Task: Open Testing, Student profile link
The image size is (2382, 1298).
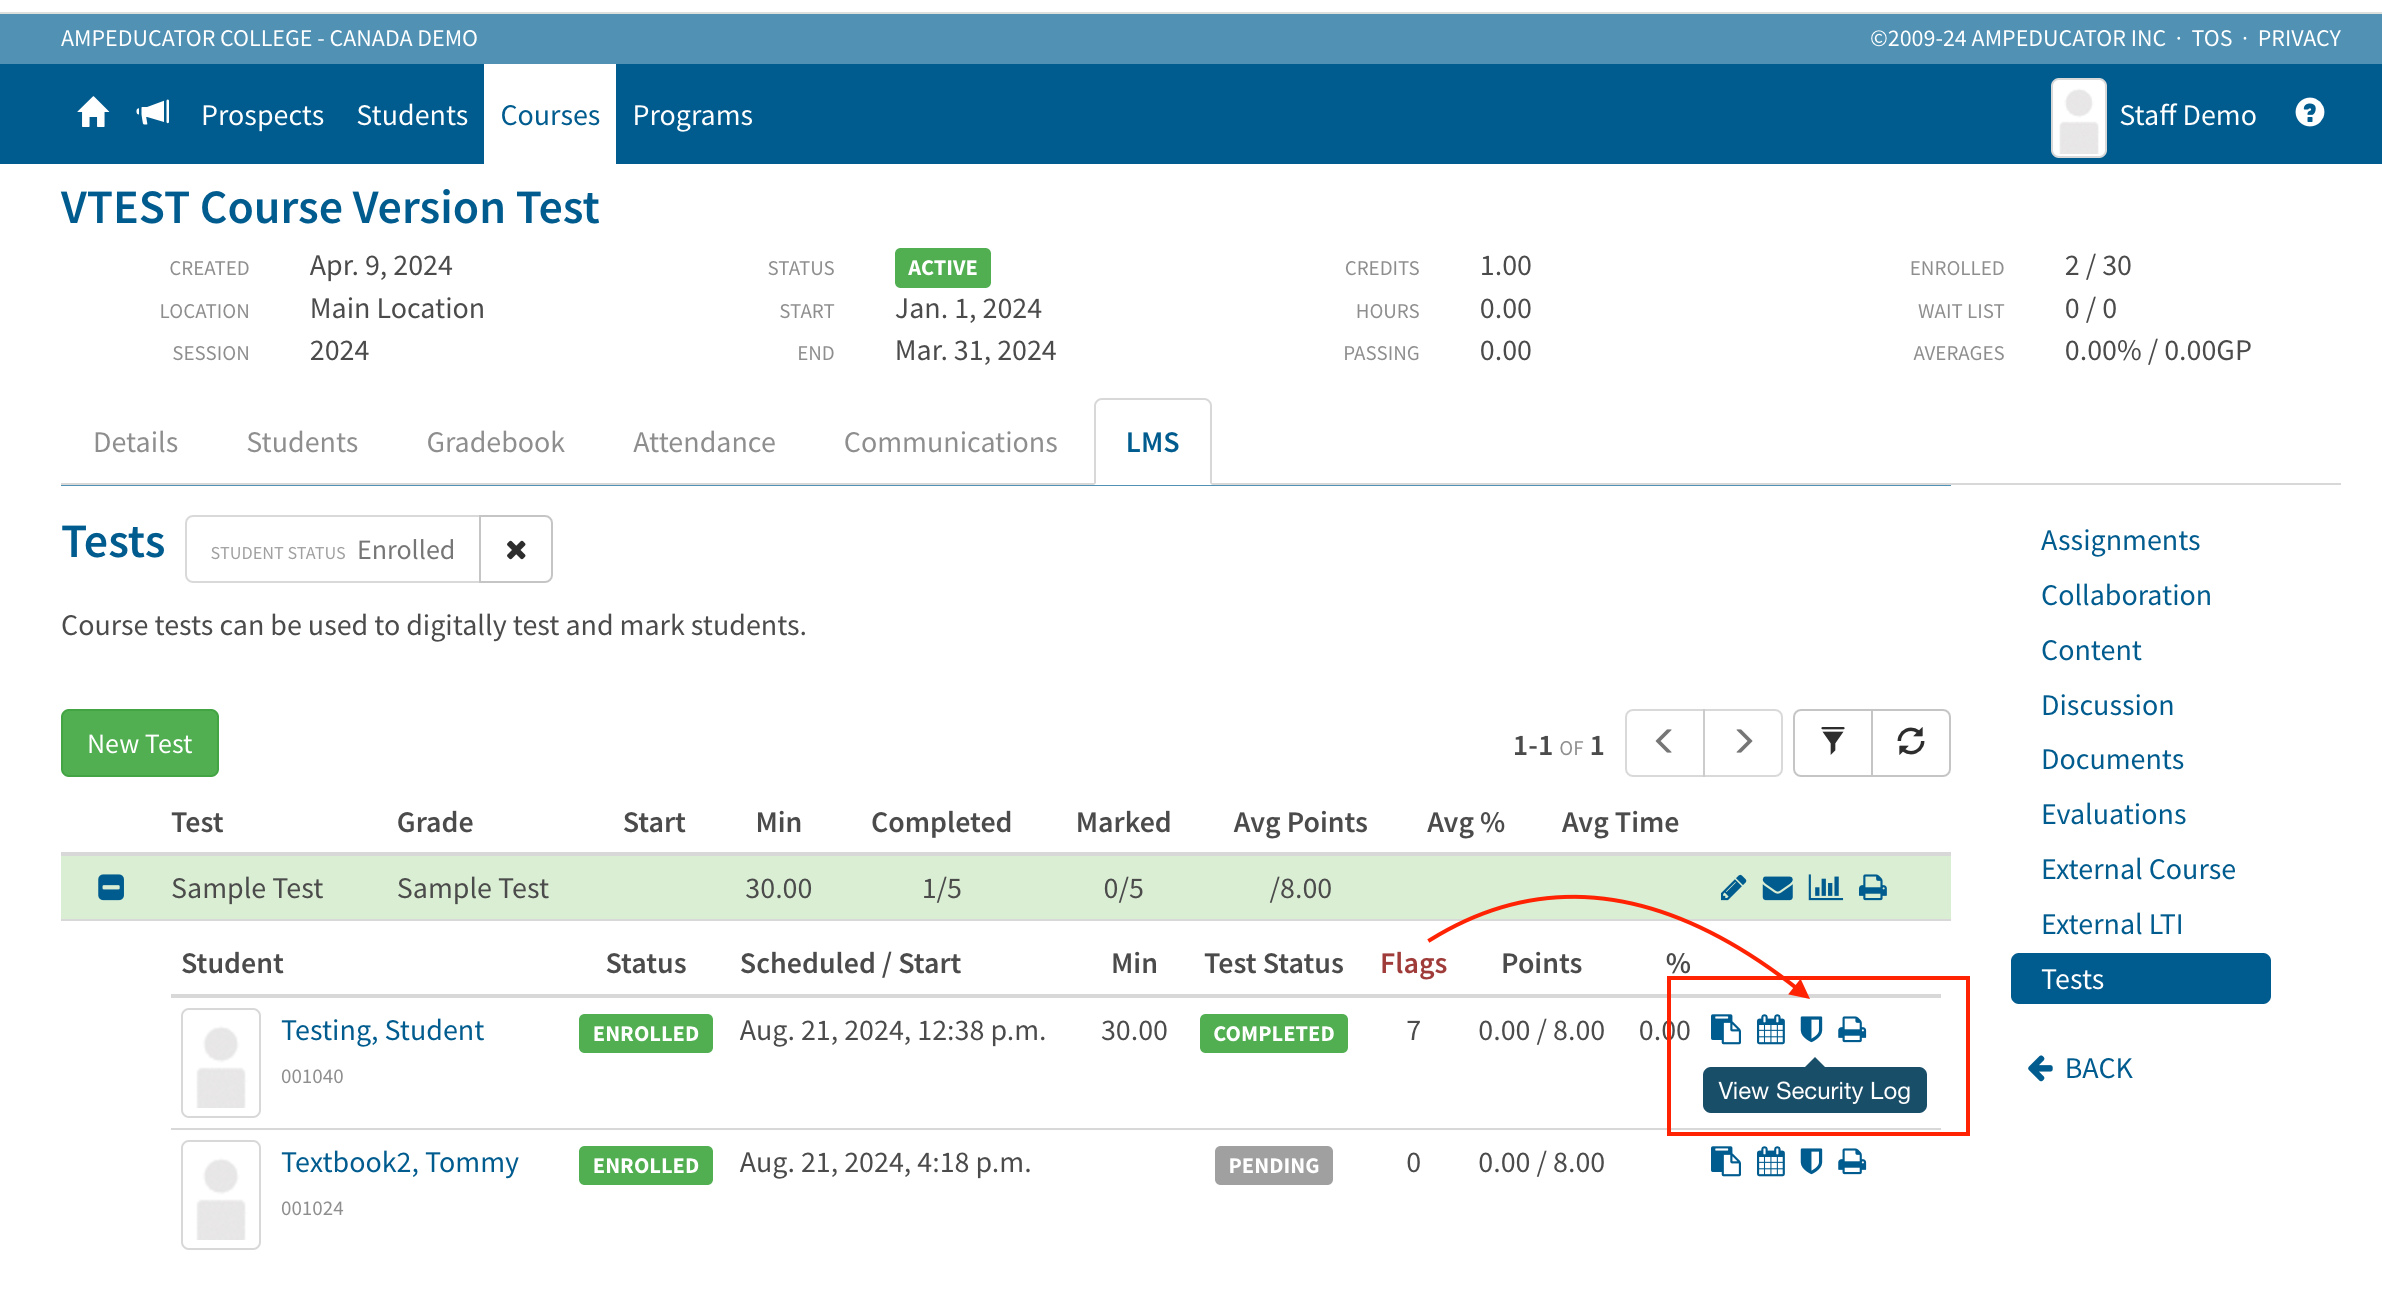Action: click(x=382, y=1030)
